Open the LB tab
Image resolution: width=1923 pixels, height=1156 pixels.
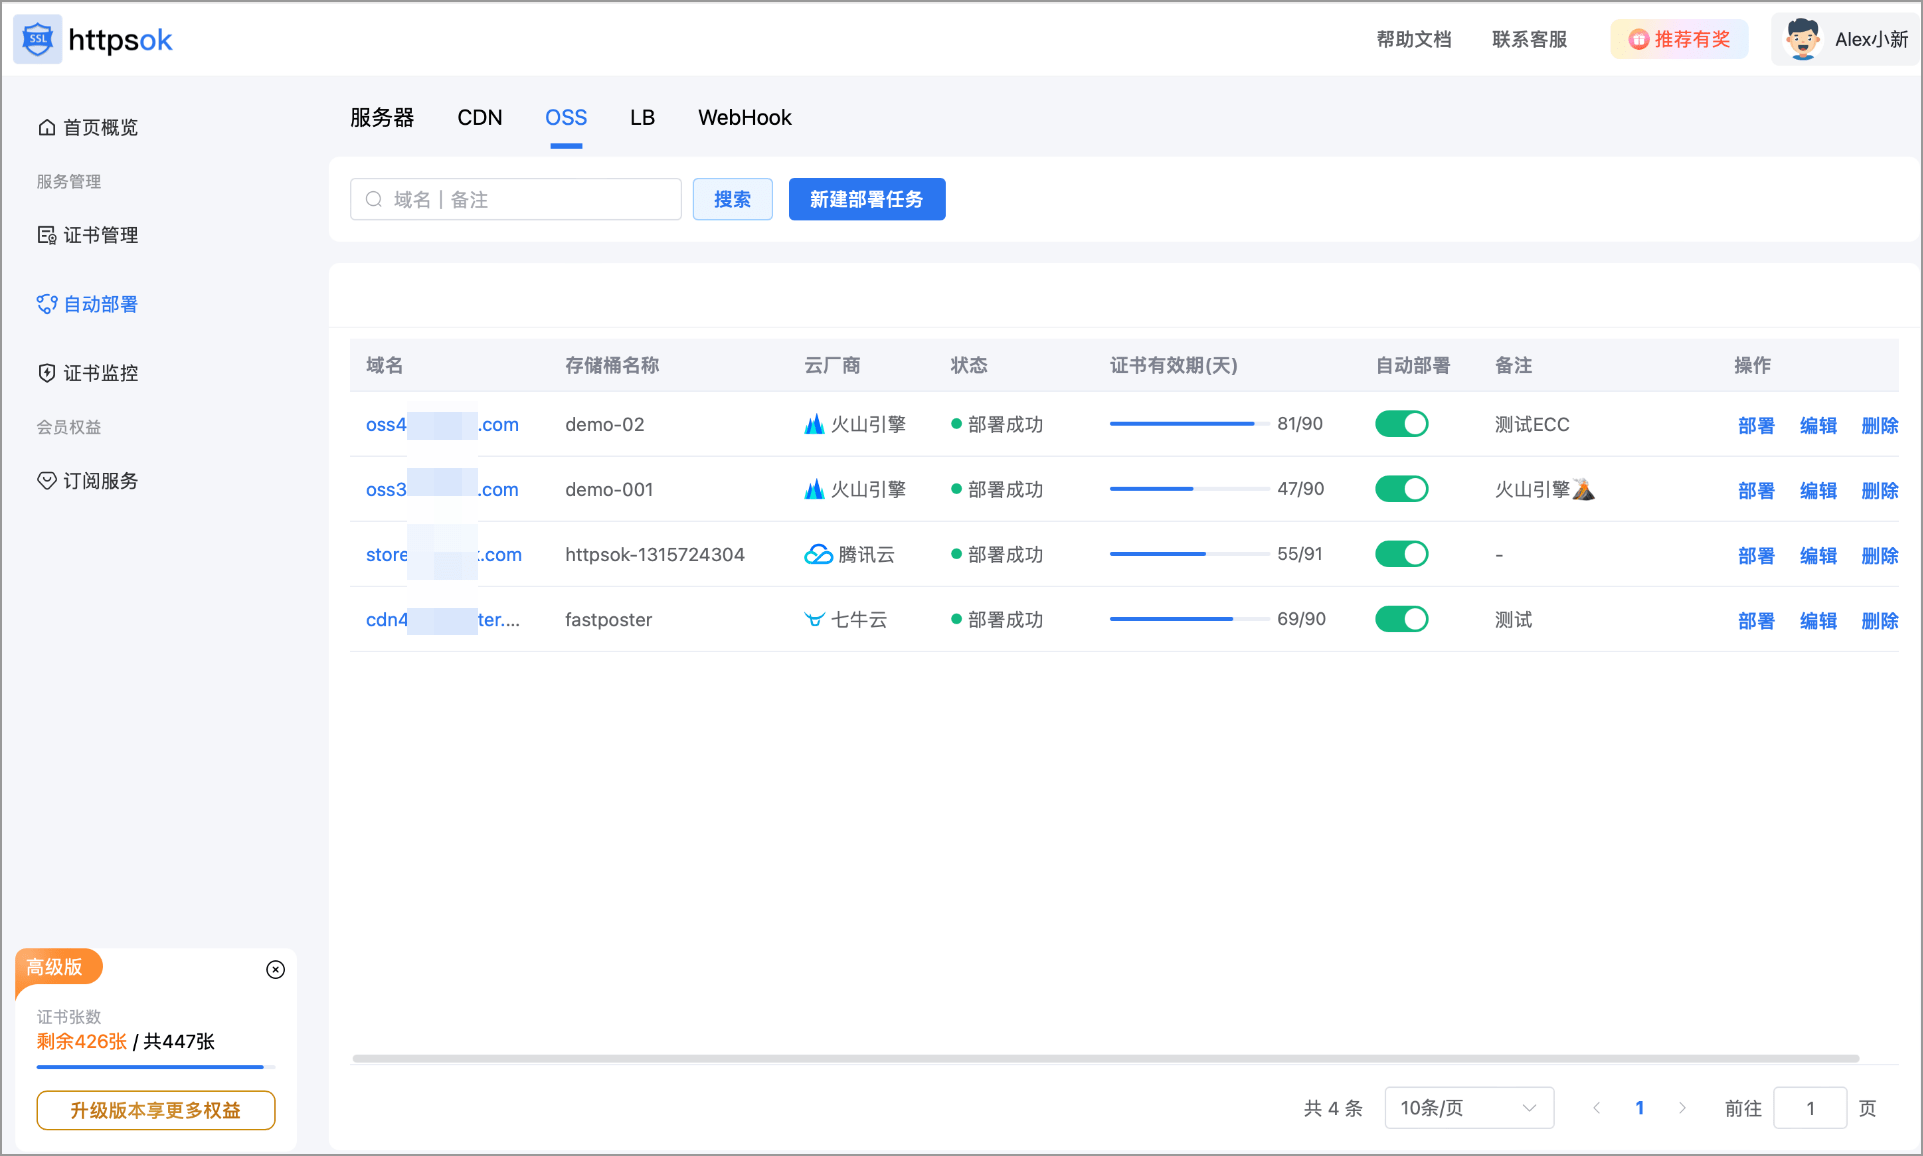point(642,118)
